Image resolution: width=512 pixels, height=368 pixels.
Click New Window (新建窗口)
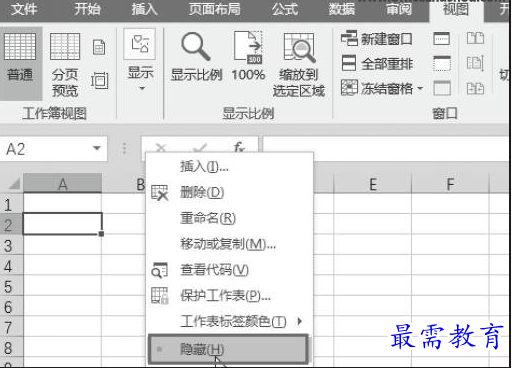[x=377, y=39]
